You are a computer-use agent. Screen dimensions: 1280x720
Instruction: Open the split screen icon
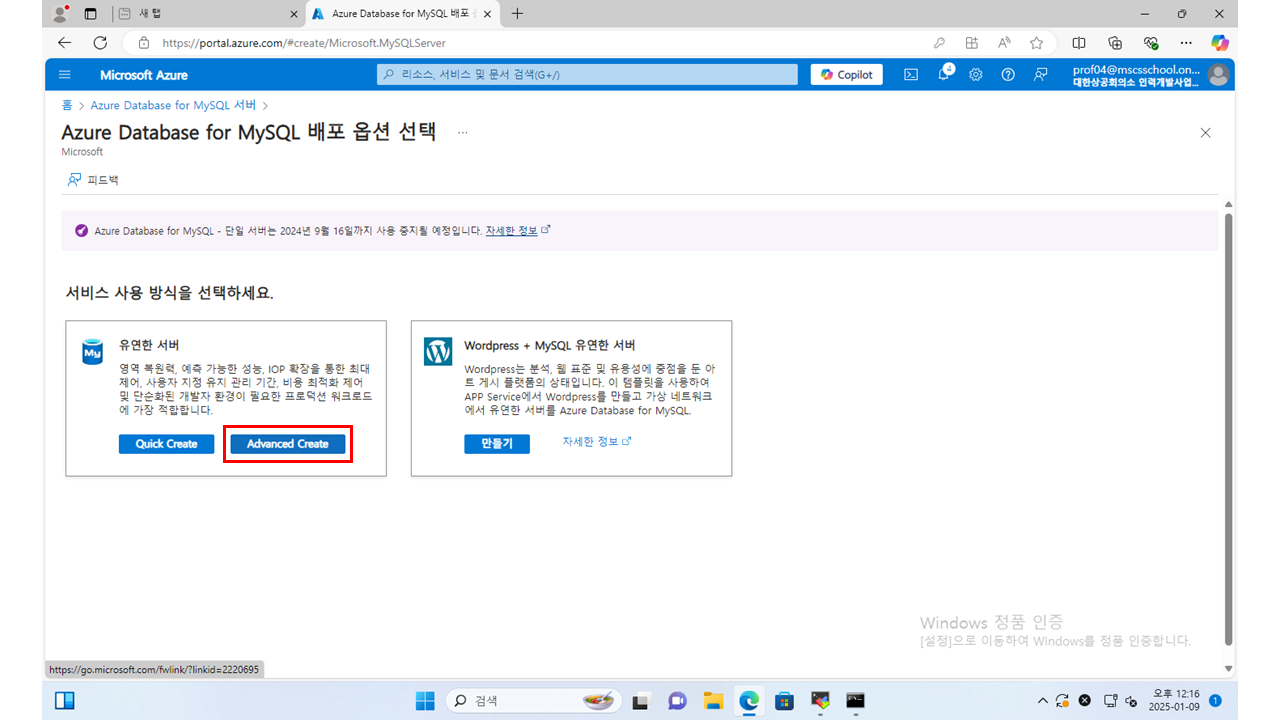coord(1079,43)
